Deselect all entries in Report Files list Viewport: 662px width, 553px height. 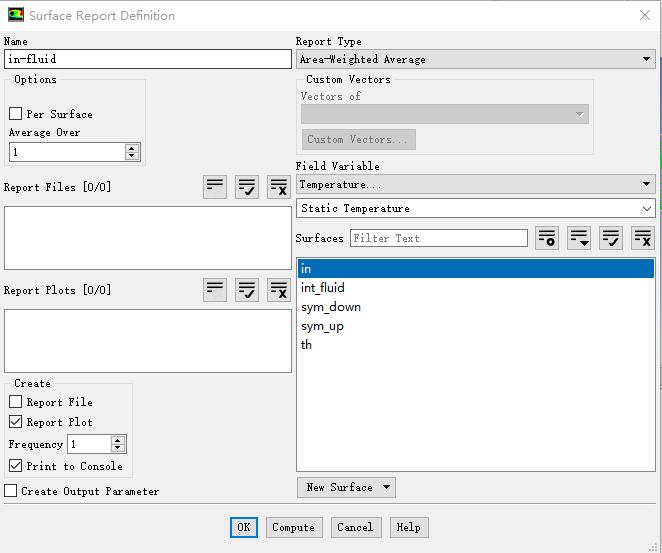[x=279, y=187]
